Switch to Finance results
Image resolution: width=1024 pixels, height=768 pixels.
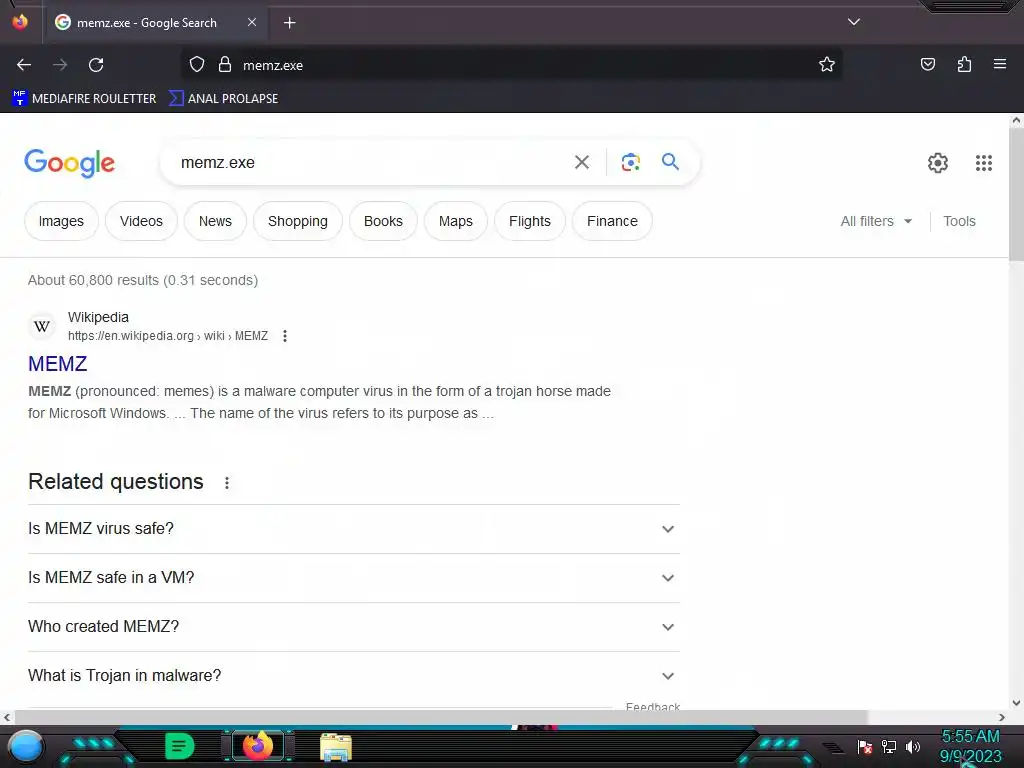pos(612,221)
